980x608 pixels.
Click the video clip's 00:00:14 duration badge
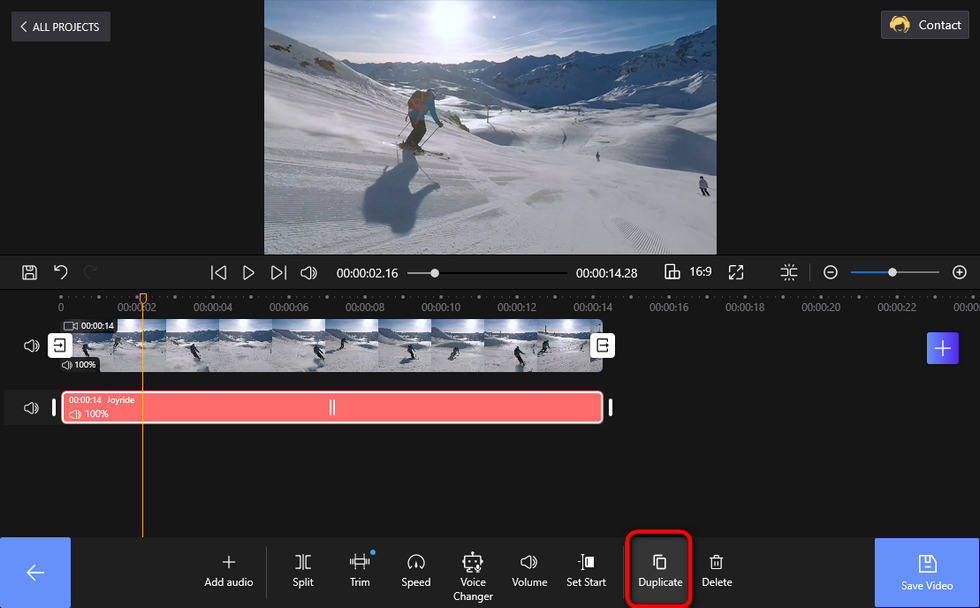point(89,326)
